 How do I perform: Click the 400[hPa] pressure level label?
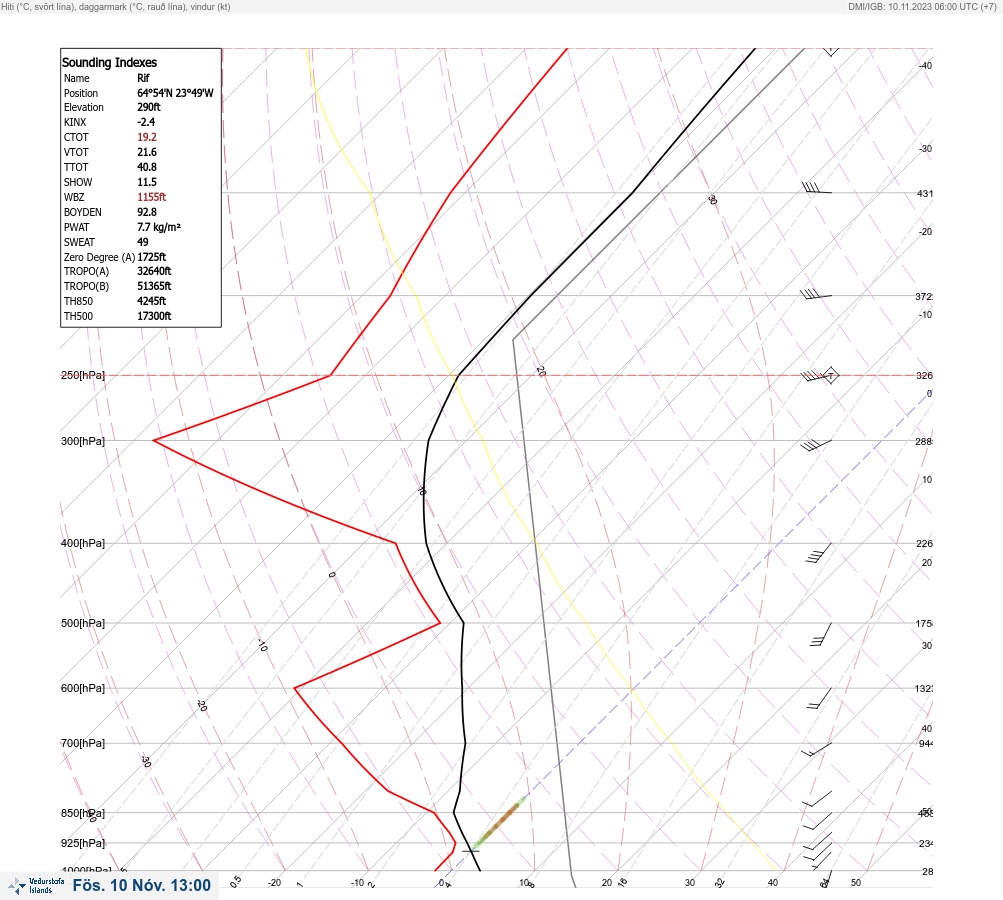tap(83, 543)
